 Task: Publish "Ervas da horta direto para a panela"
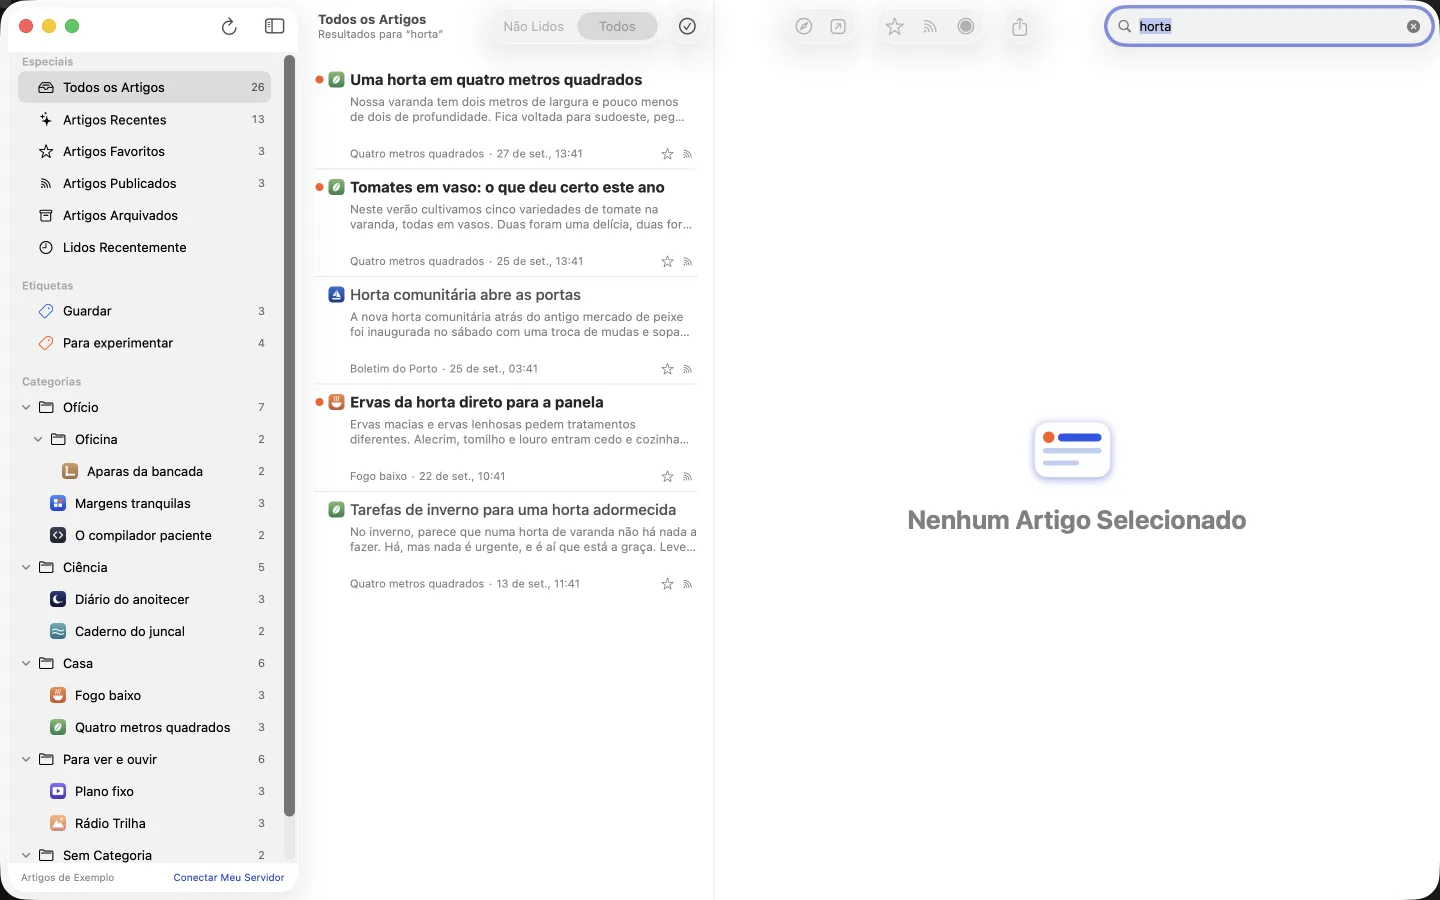click(x=688, y=477)
